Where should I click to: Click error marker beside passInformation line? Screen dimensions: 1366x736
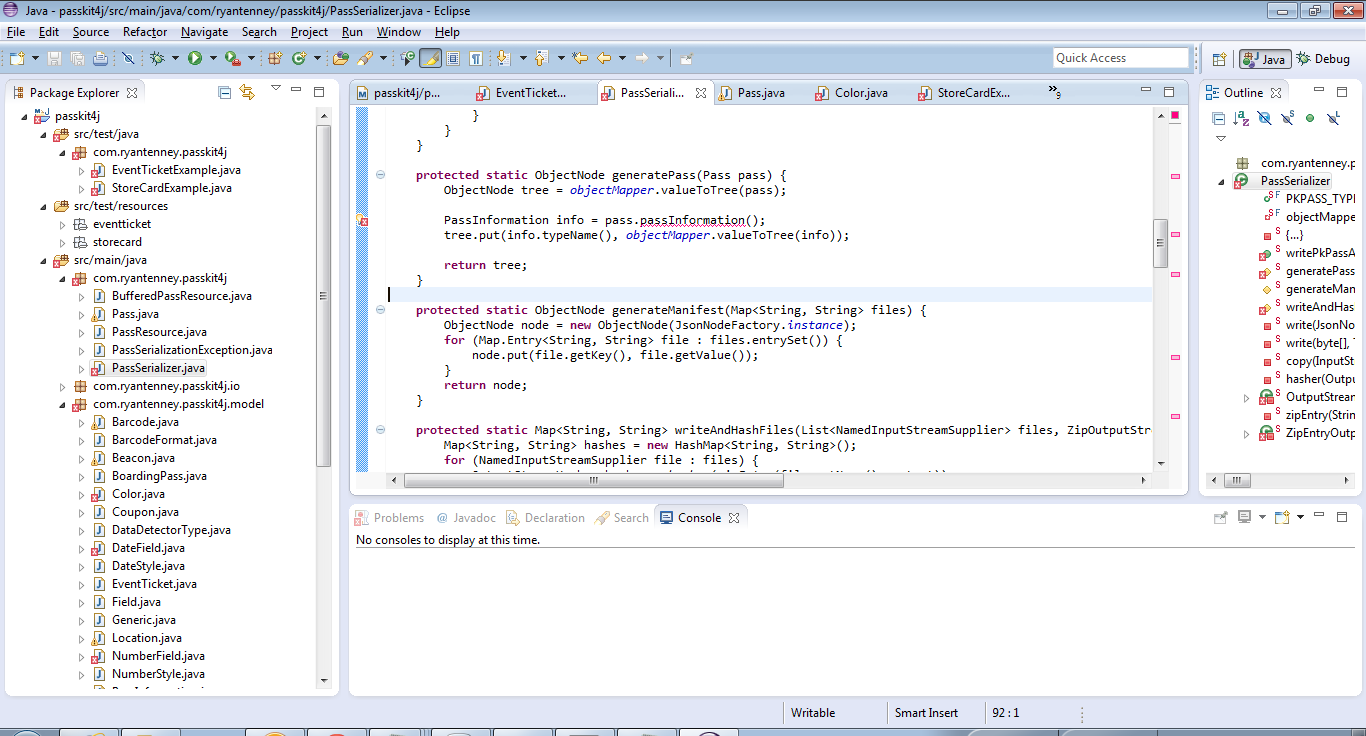[363, 220]
